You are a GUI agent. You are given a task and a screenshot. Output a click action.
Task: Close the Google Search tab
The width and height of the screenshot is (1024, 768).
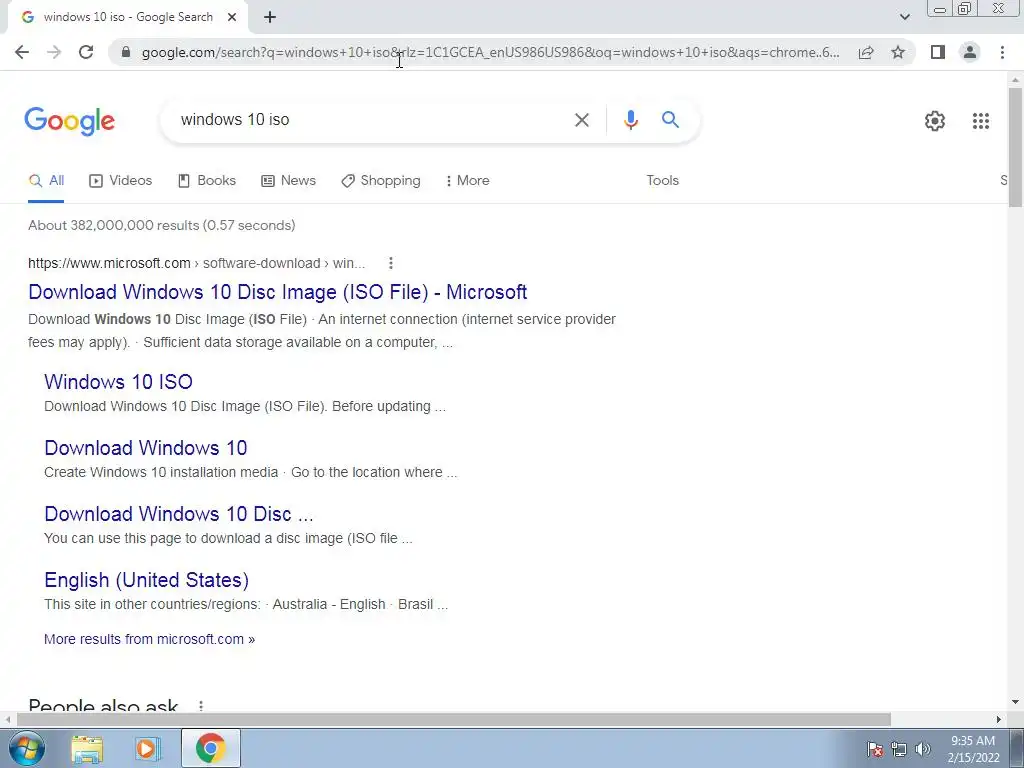point(232,18)
